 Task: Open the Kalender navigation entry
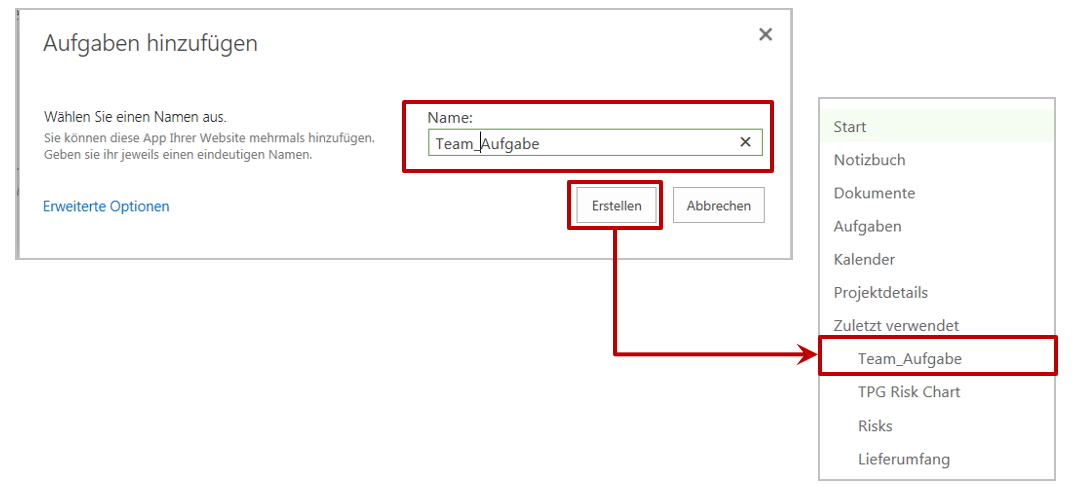coord(864,259)
